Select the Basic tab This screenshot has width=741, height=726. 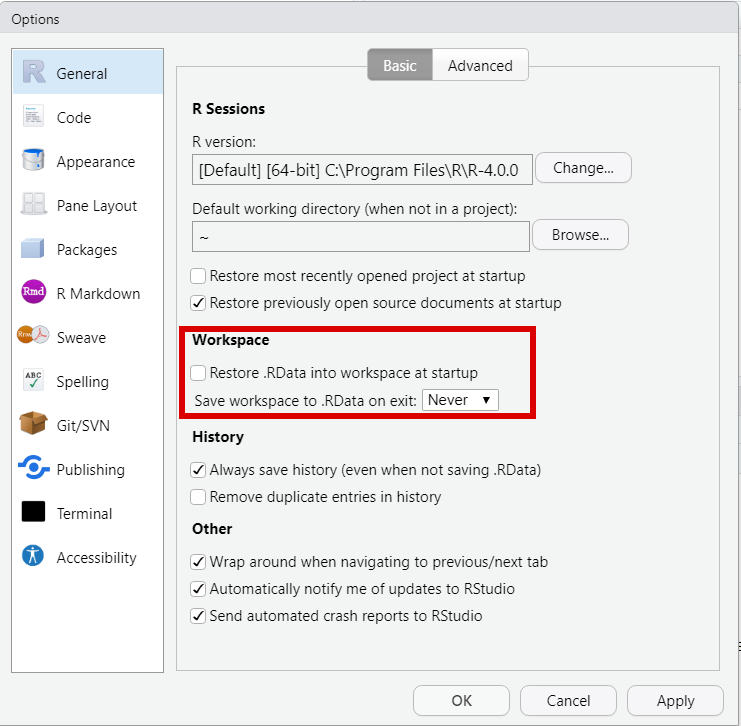coord(400,66)
